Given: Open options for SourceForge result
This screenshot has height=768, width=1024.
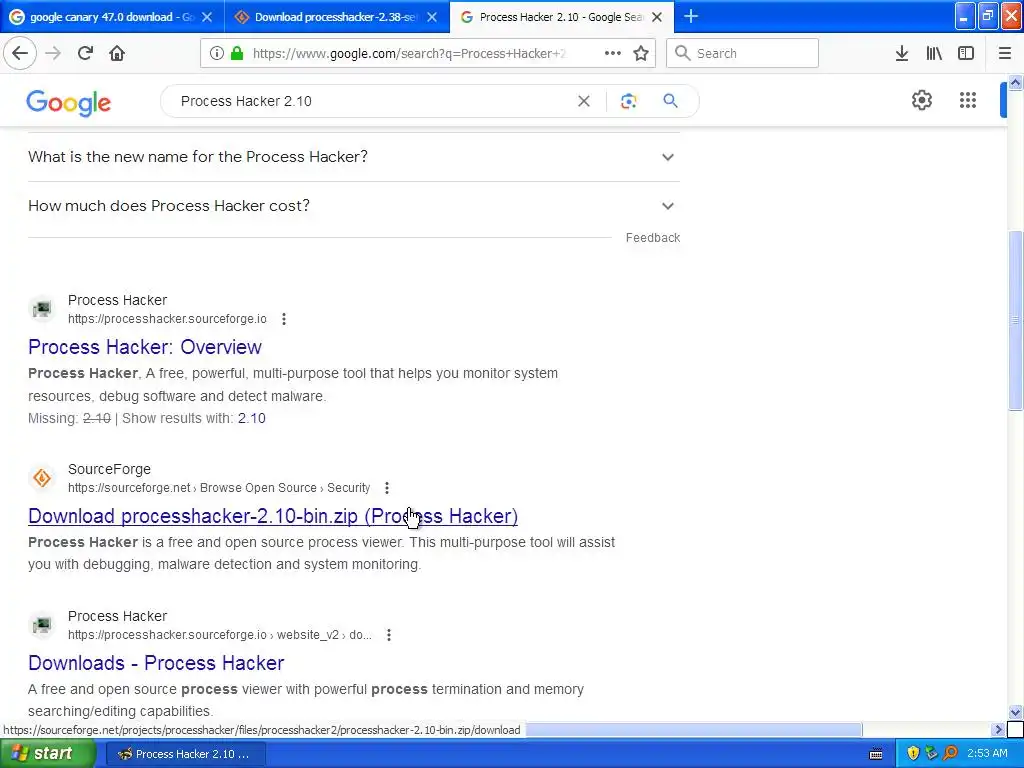Looking at the screenshot, I should tap(387, 488).
